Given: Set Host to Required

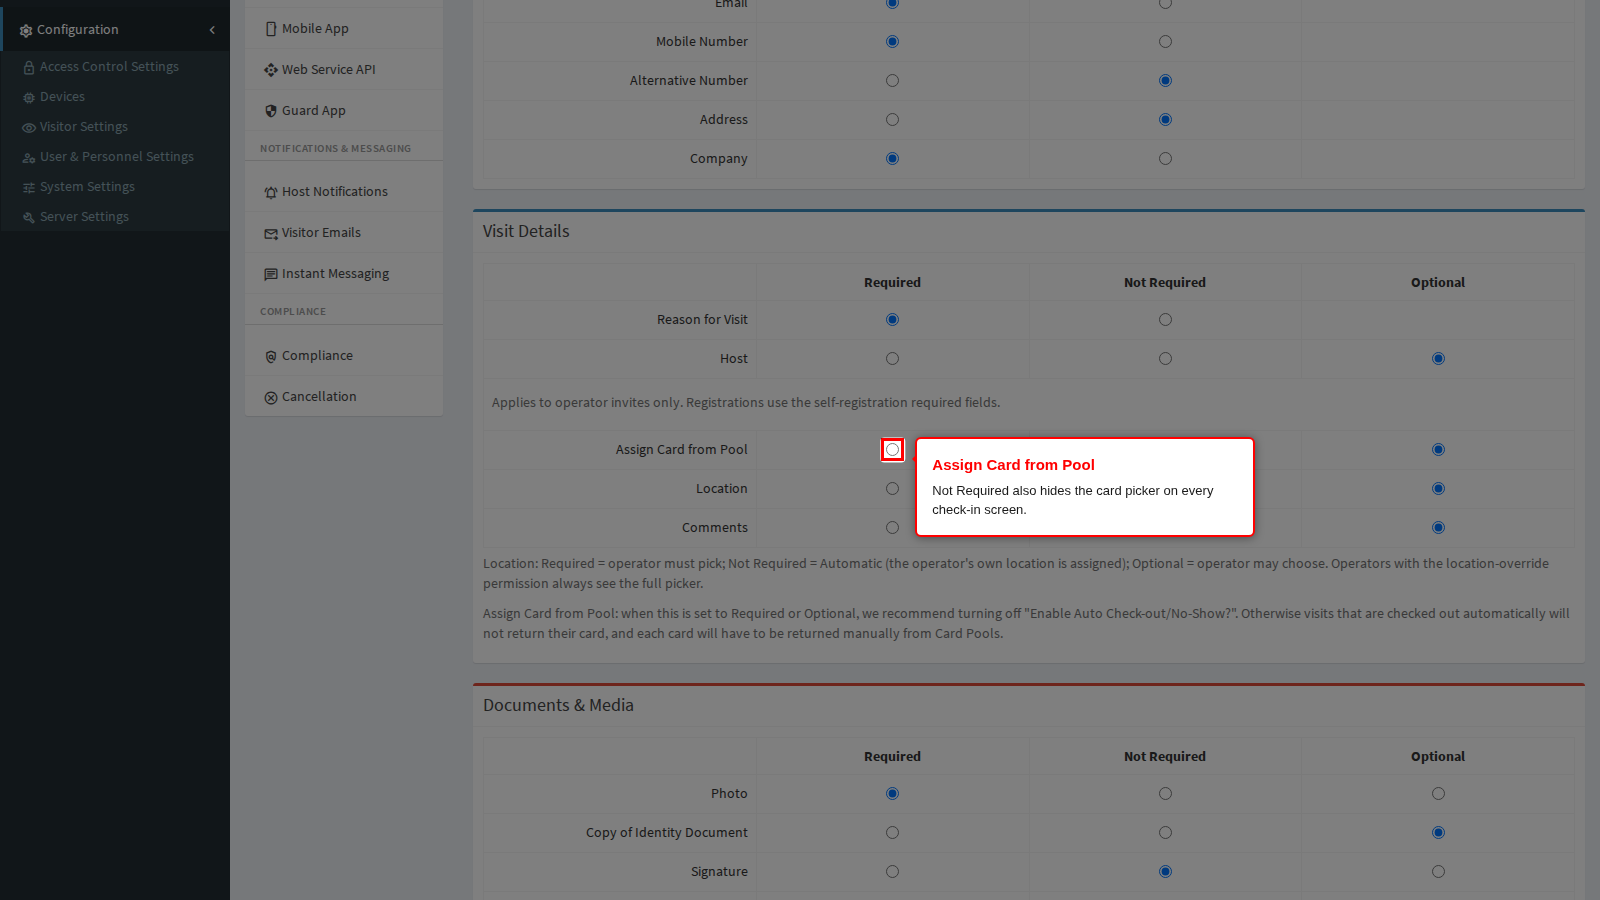Looking at the screenshot, I should tap(892, 359).
